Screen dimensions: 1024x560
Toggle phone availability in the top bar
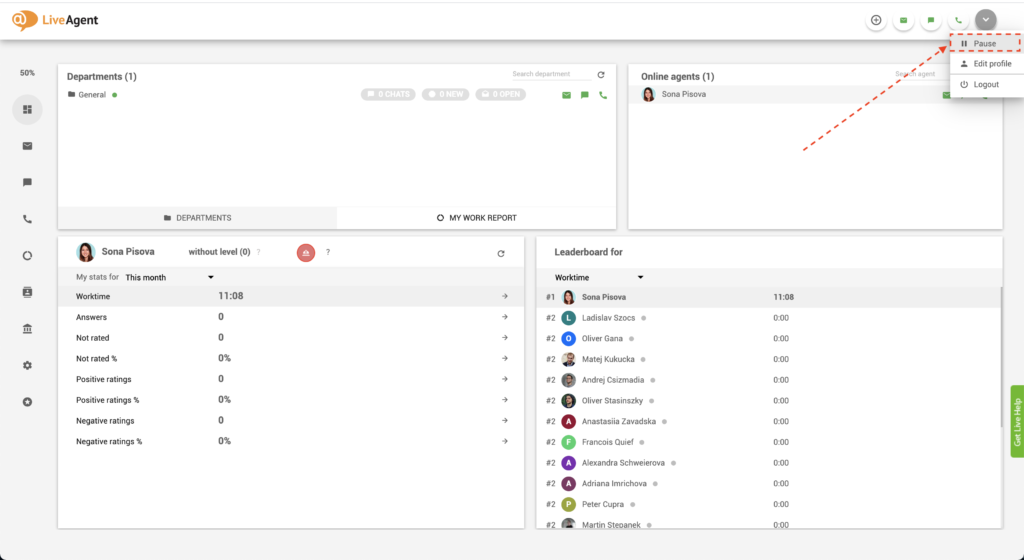pyautogui.click(x=958, y=20)
